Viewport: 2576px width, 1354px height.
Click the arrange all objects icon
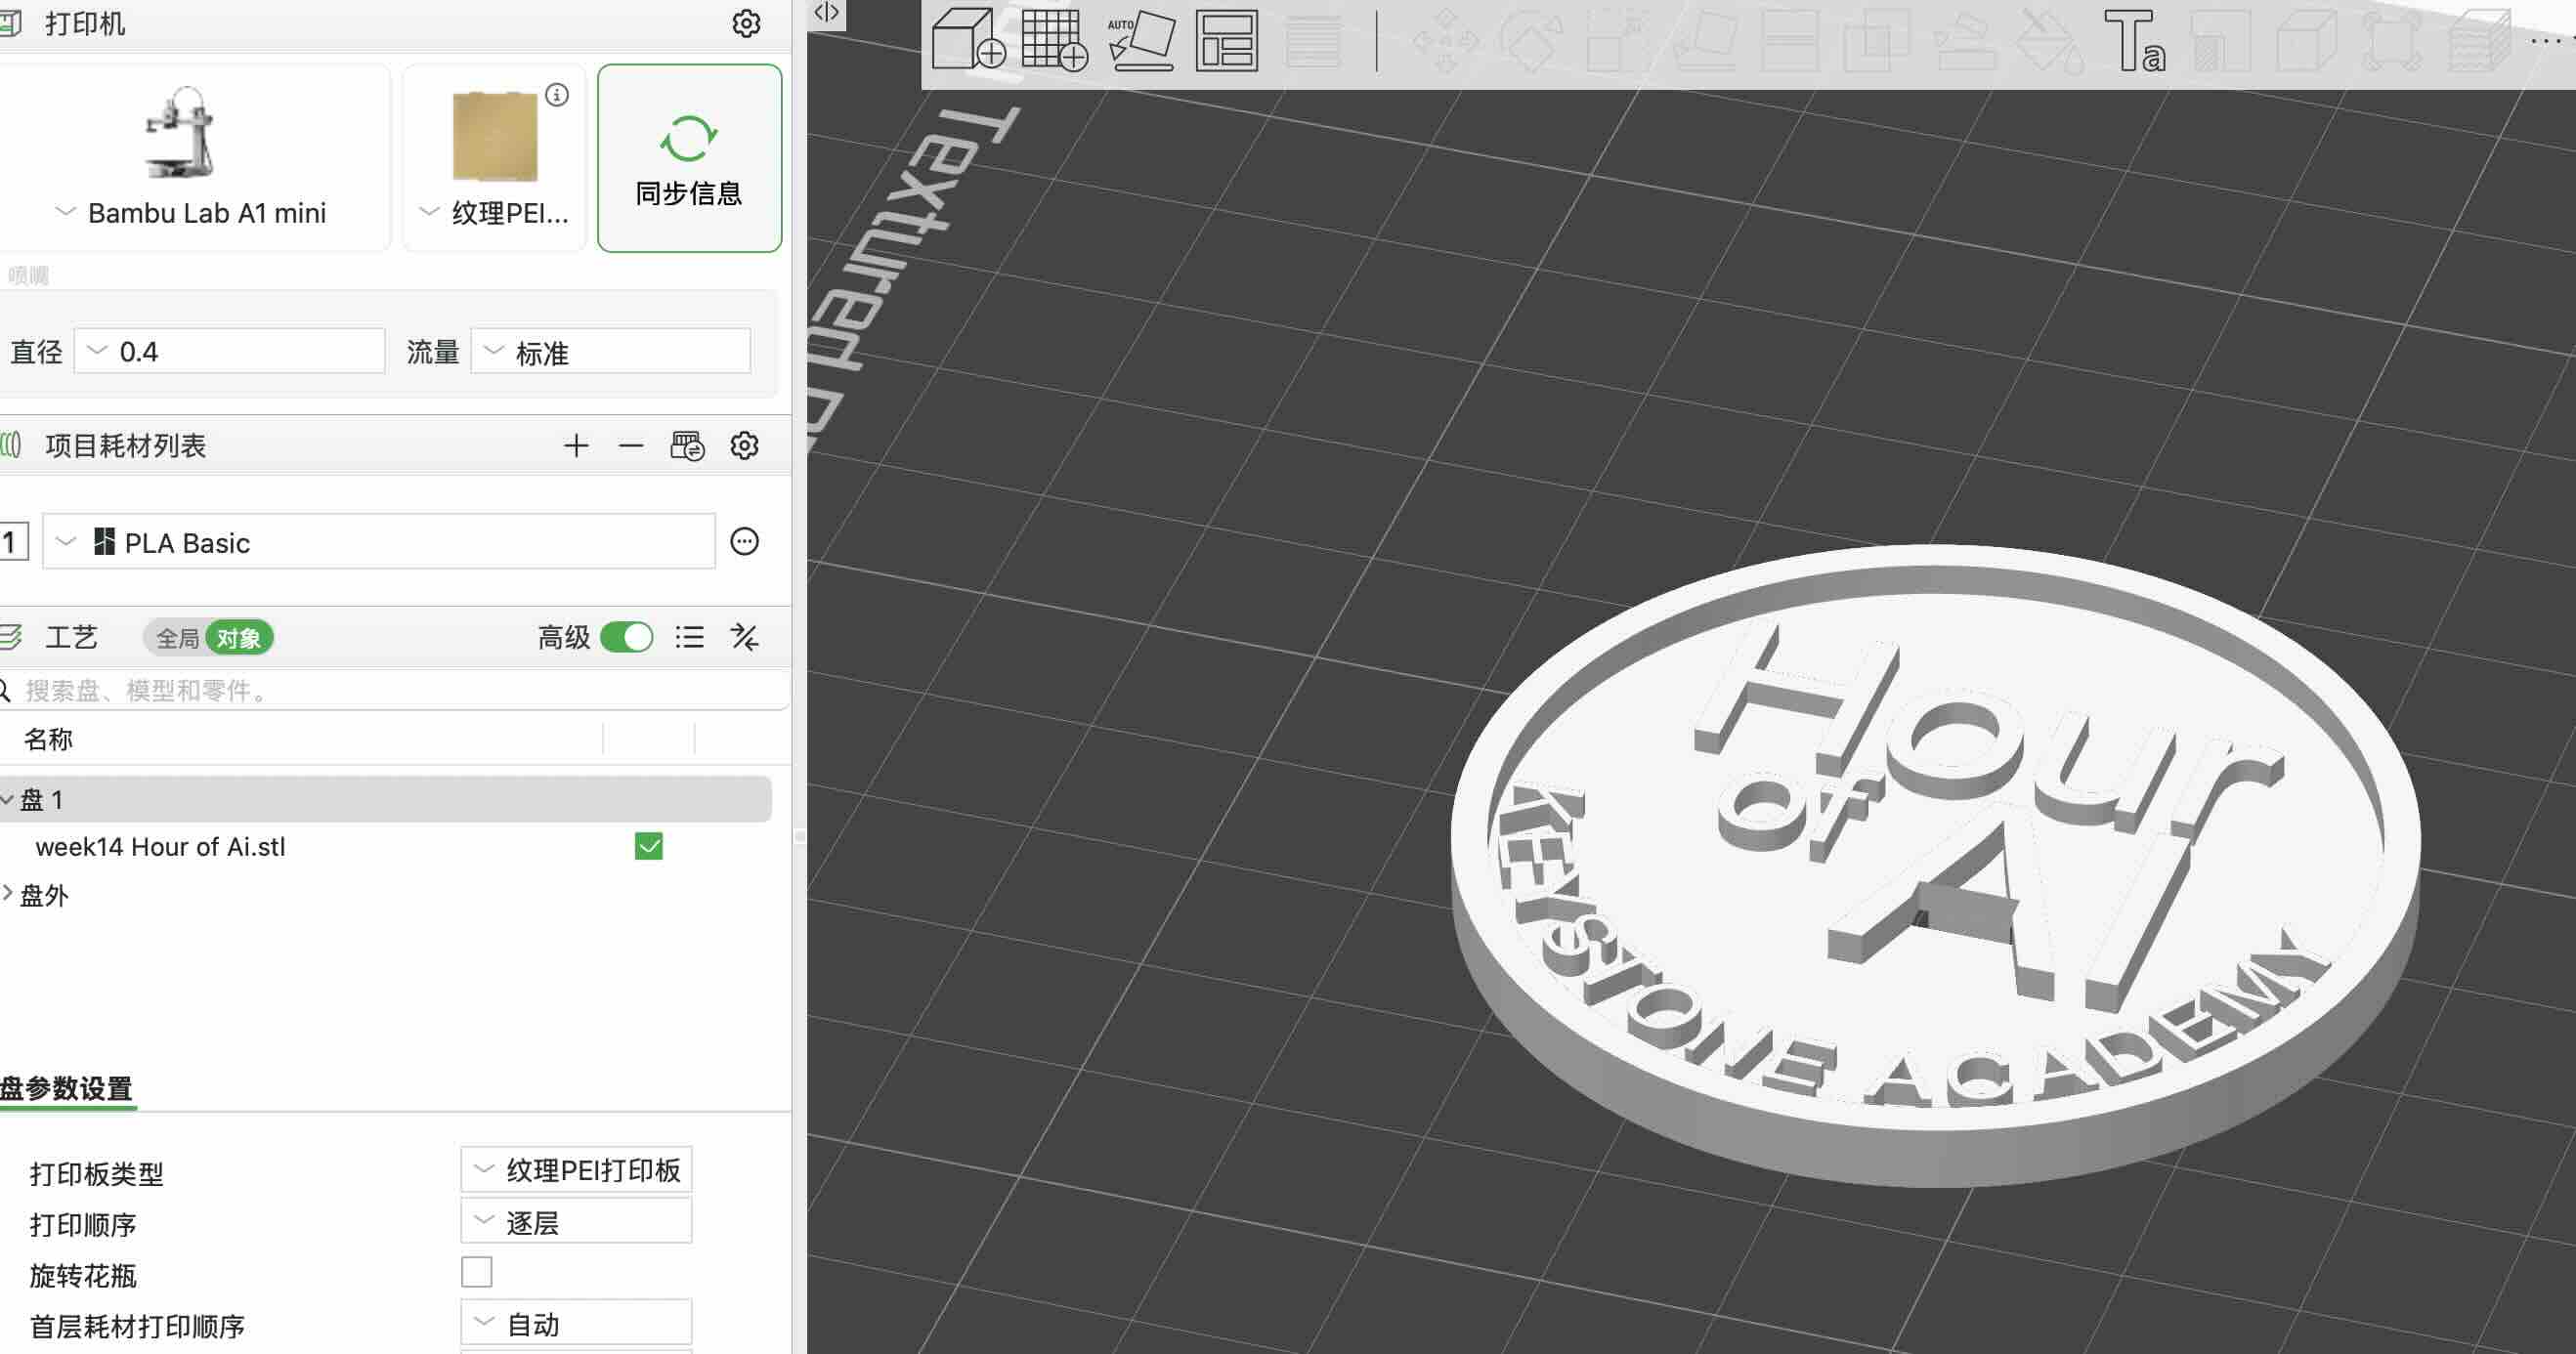click(x=1226, y=40)
